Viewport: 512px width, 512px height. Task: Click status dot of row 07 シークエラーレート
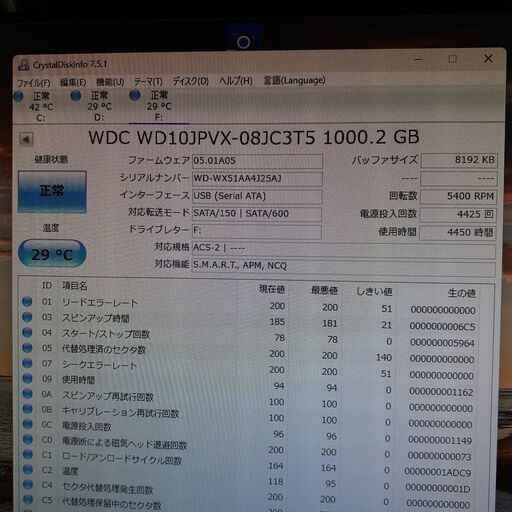point(27,363)
